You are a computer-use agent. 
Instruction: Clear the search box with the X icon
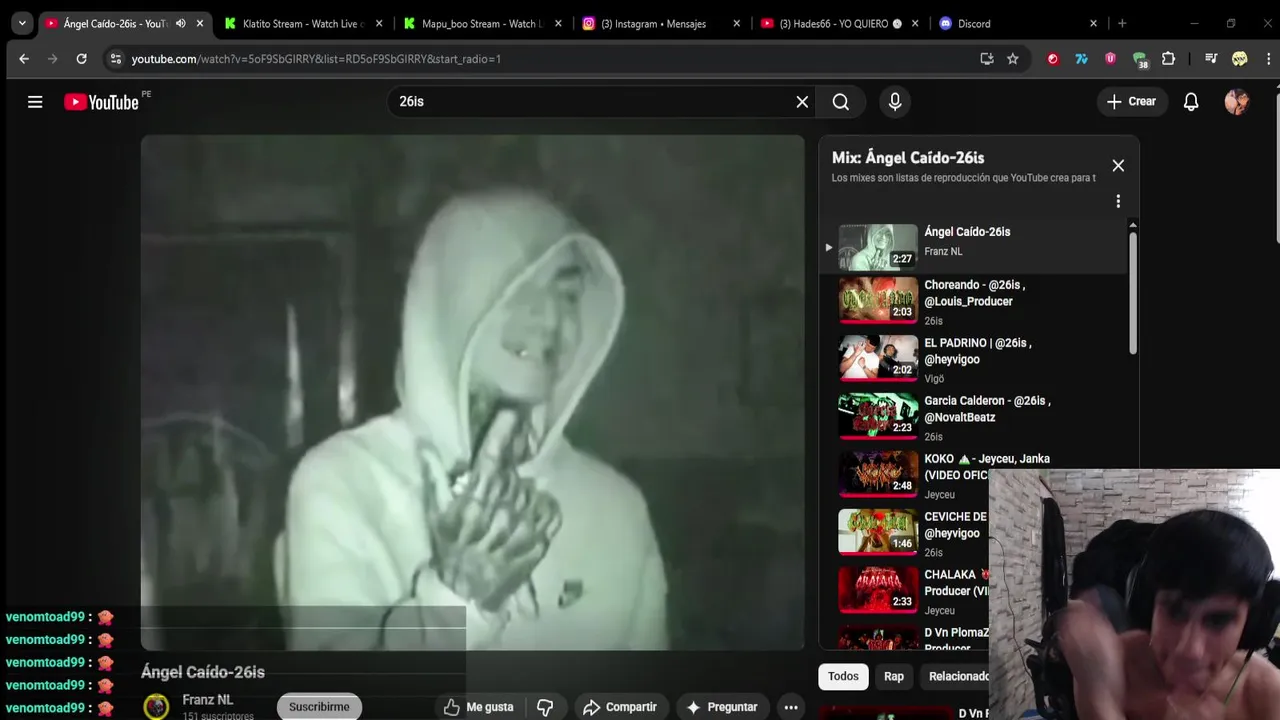[x=802, y=102]
